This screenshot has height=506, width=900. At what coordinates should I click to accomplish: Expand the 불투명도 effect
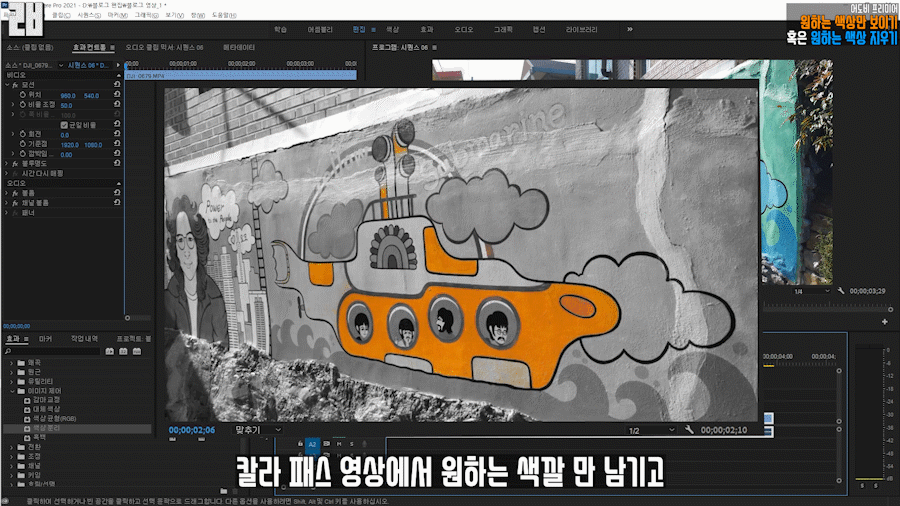click(x=7, y=164)
